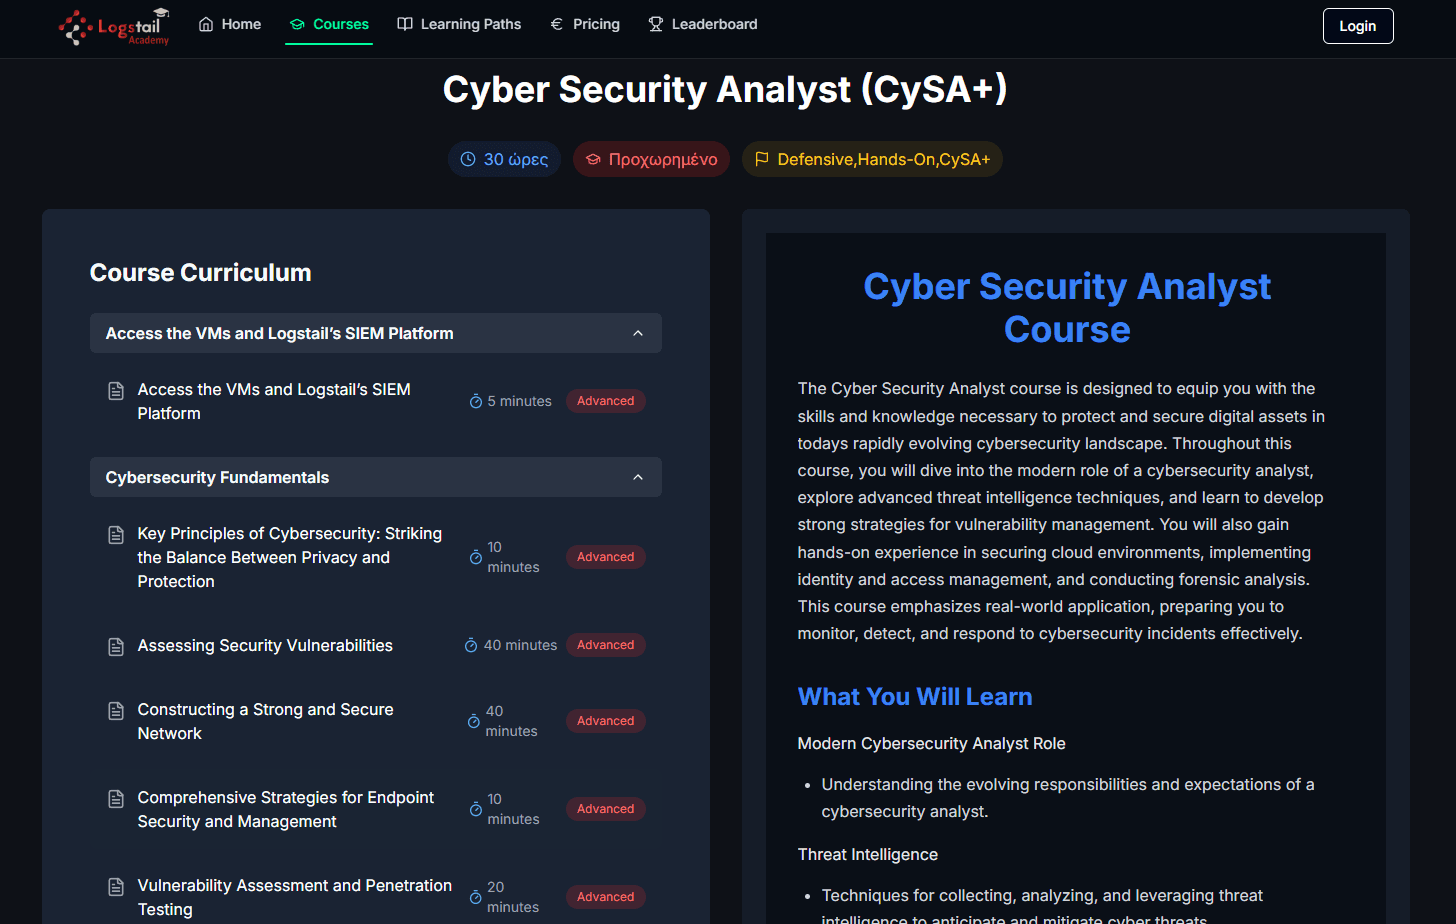Click the stopwatch icon next to 5 minutes
Screen dimensions: 1456x924
476,401
